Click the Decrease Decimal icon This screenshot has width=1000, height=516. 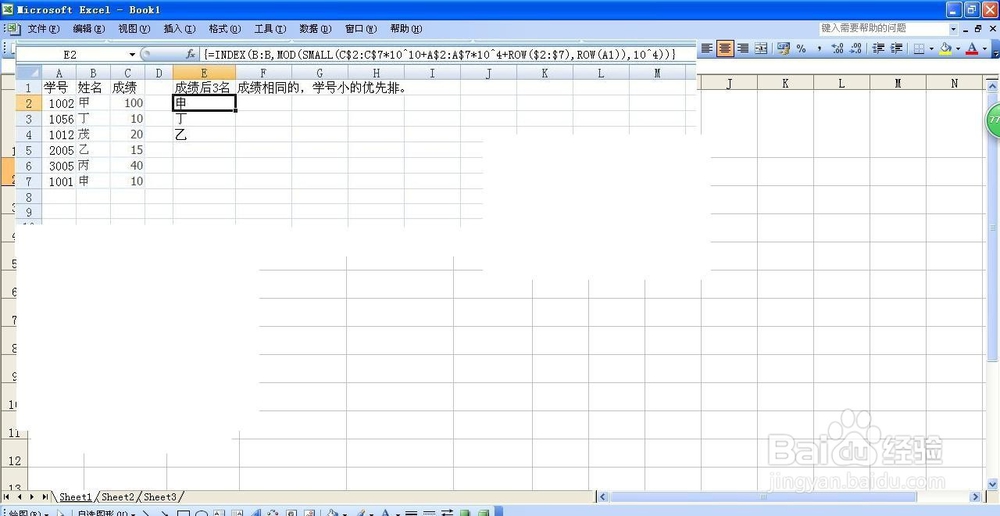point(854,48)
